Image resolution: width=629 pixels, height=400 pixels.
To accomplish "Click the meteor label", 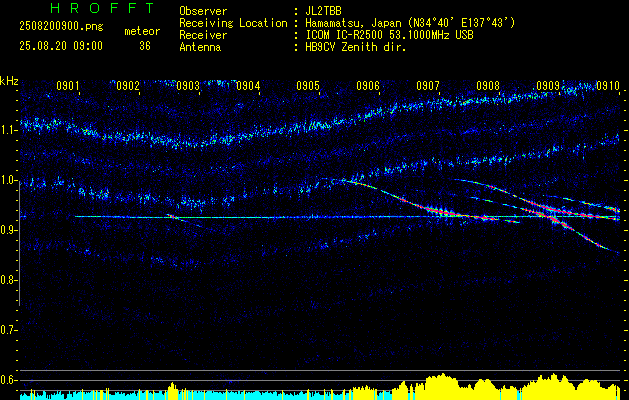I will (142, 31).
